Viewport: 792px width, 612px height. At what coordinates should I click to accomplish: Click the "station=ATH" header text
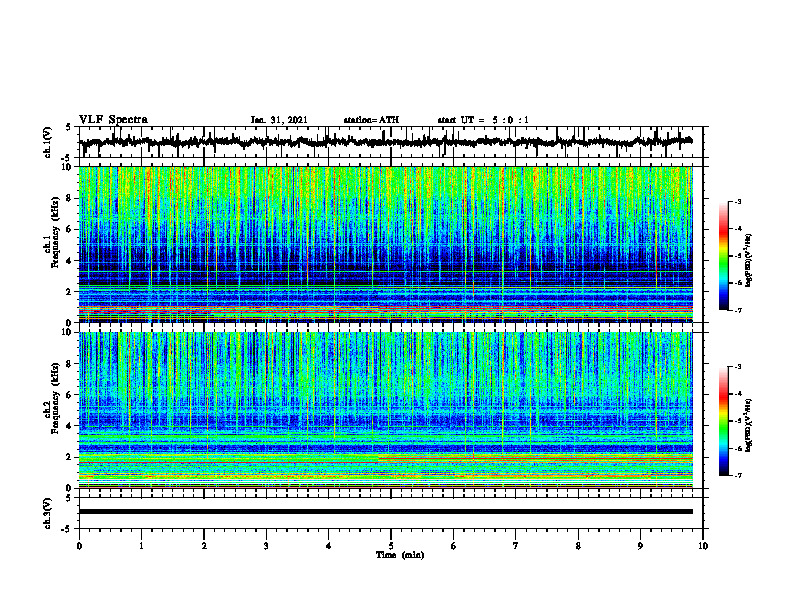click(371, 120)
